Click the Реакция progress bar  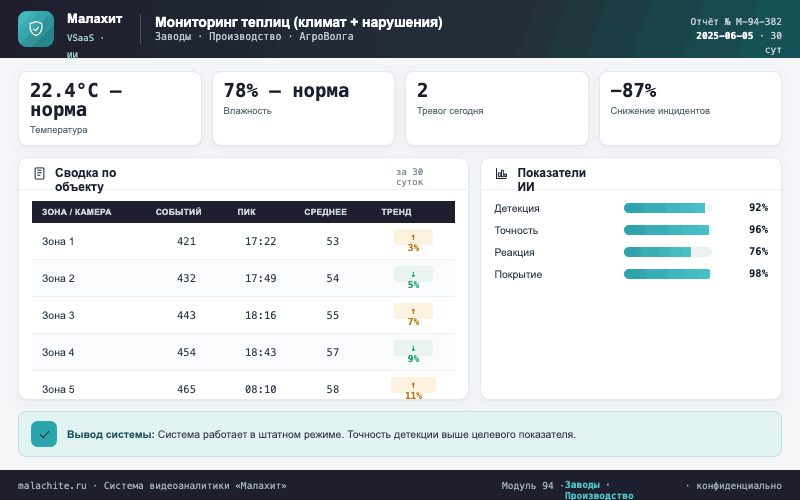(x=667, y=252)
